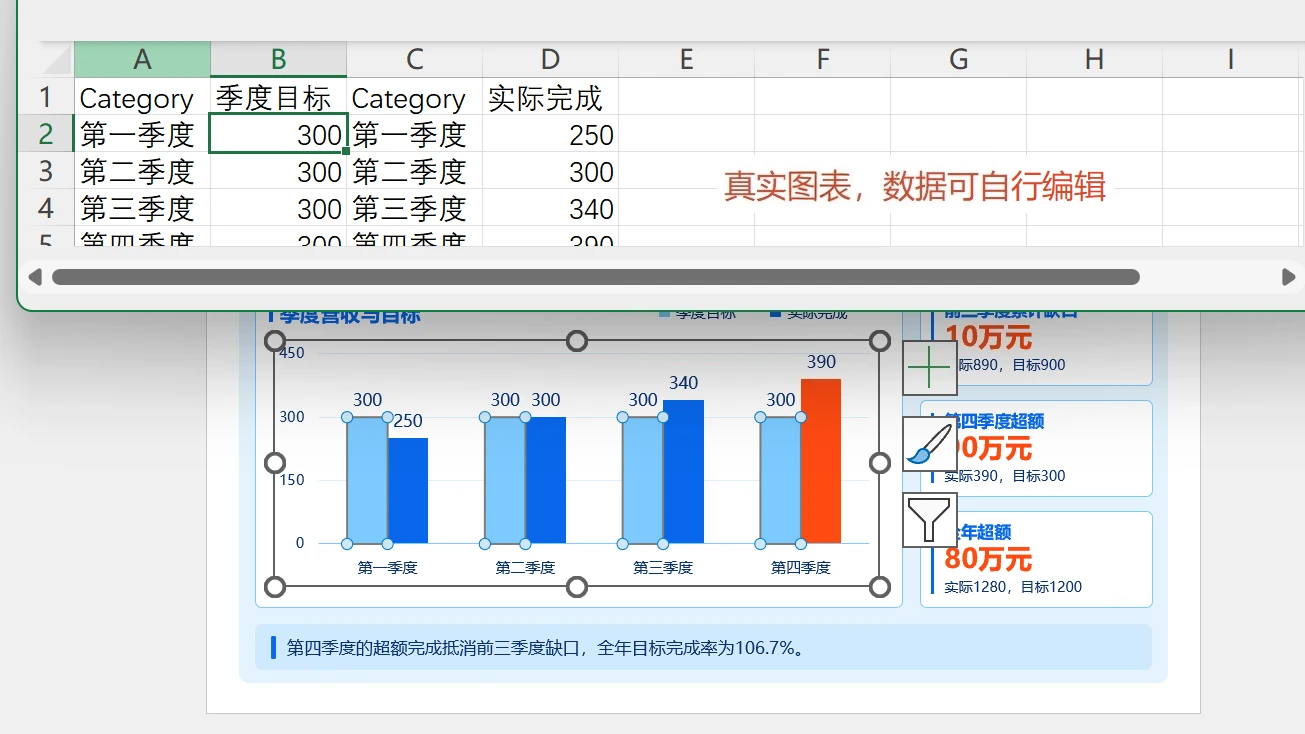Viewport: 1305px width, 734px height.
Task: Click the 第二季度 axis label
Action: [x=525, y=567]
